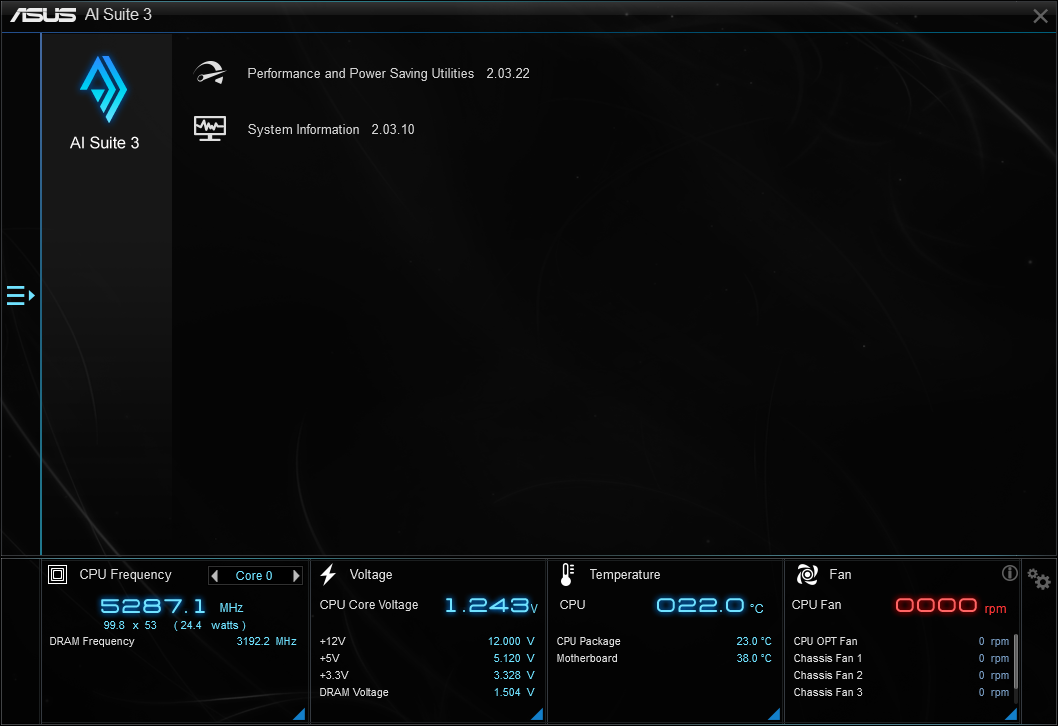Expand the CPU Frequency panel corner triangle
1058x726 pixels.
pos(299,714)
